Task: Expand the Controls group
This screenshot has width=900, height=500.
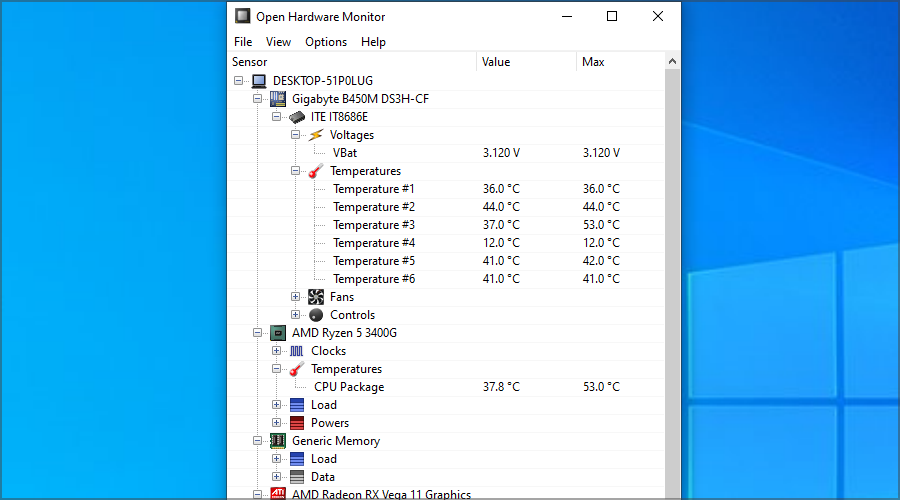Action: [x=296, y=315]
